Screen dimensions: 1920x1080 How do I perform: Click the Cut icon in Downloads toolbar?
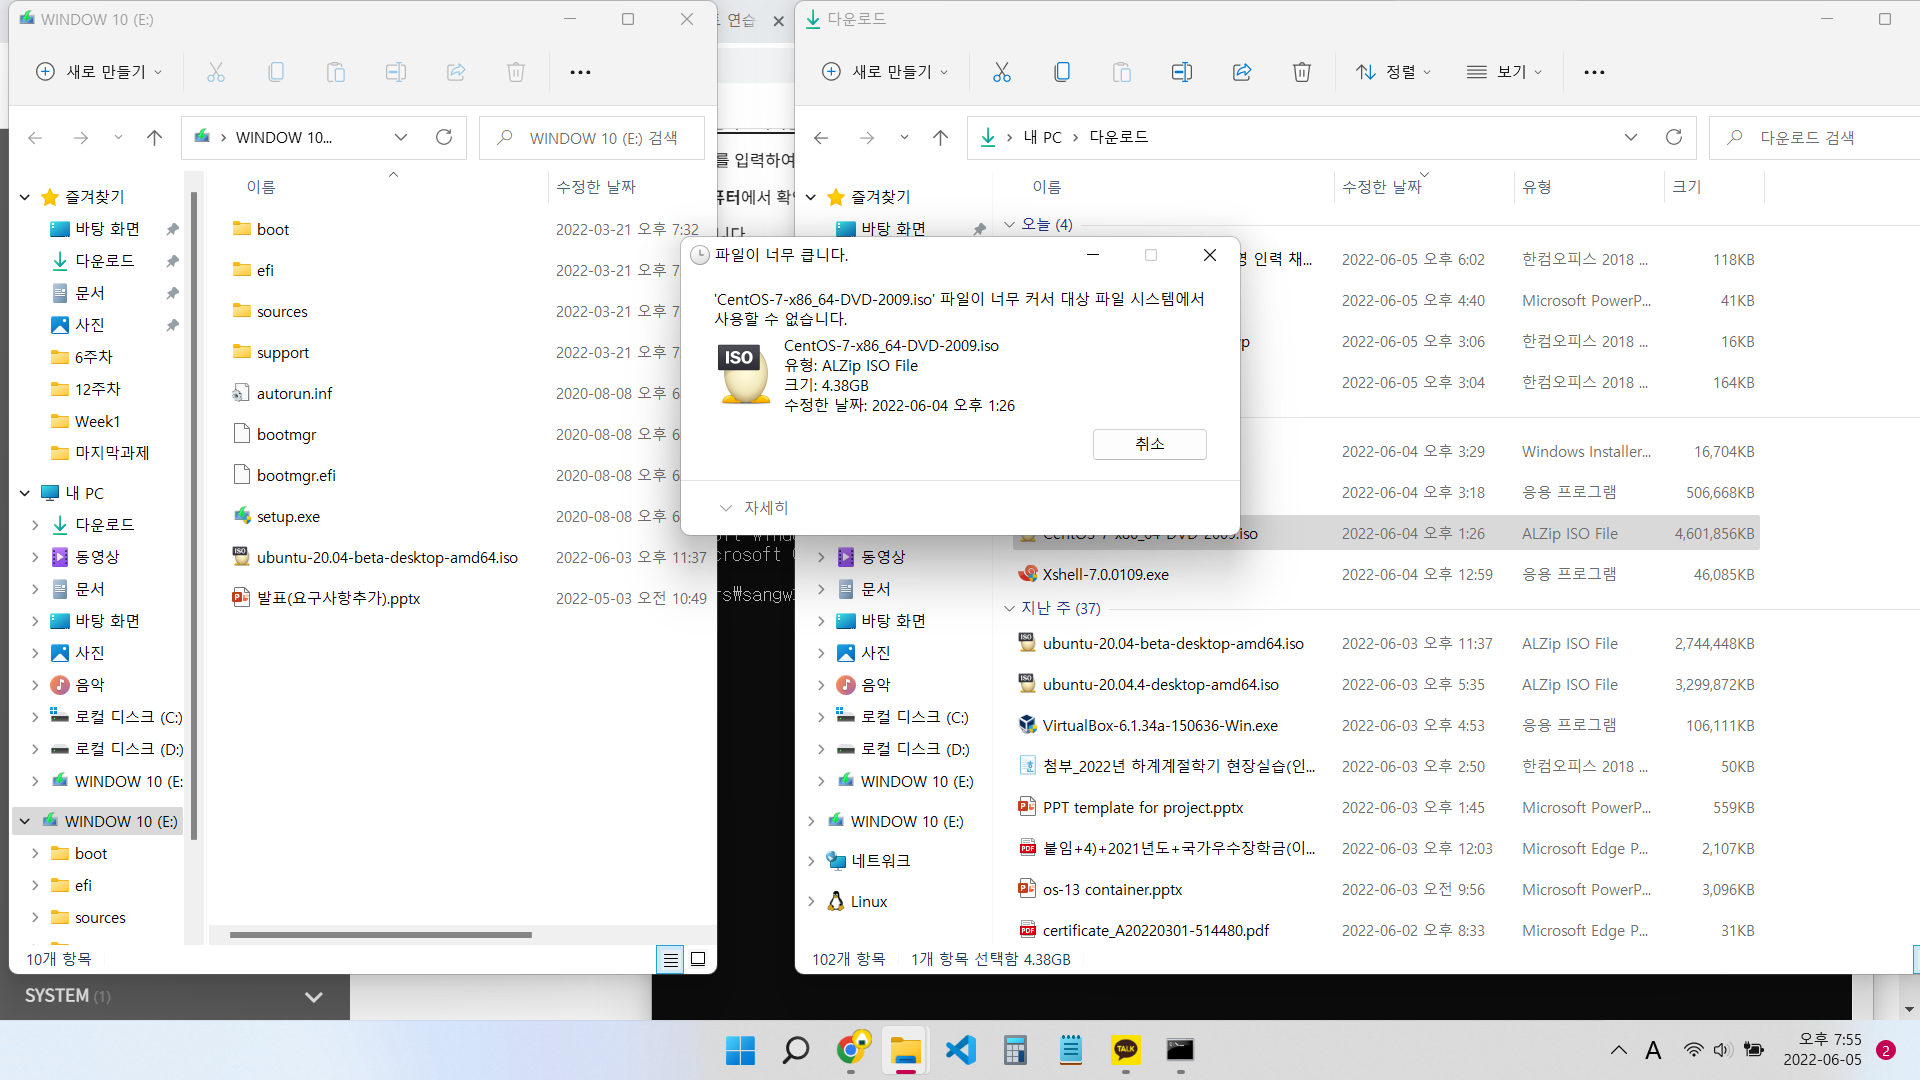[x=1001, y=72]
